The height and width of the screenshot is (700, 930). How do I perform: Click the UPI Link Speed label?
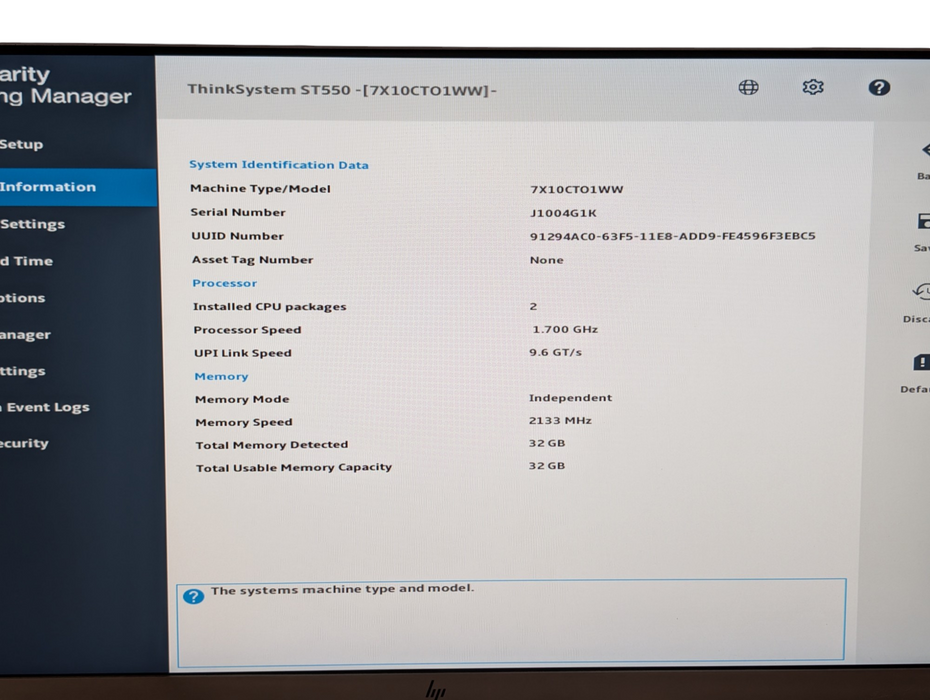click(x=243, y=353)
